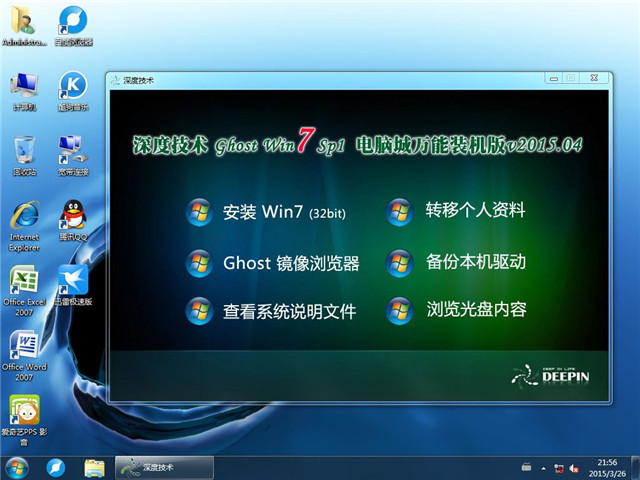Open the pinned browser on the taskbar
The height and width of the screenshot is (480, 640).
click(x=56, y=468)
